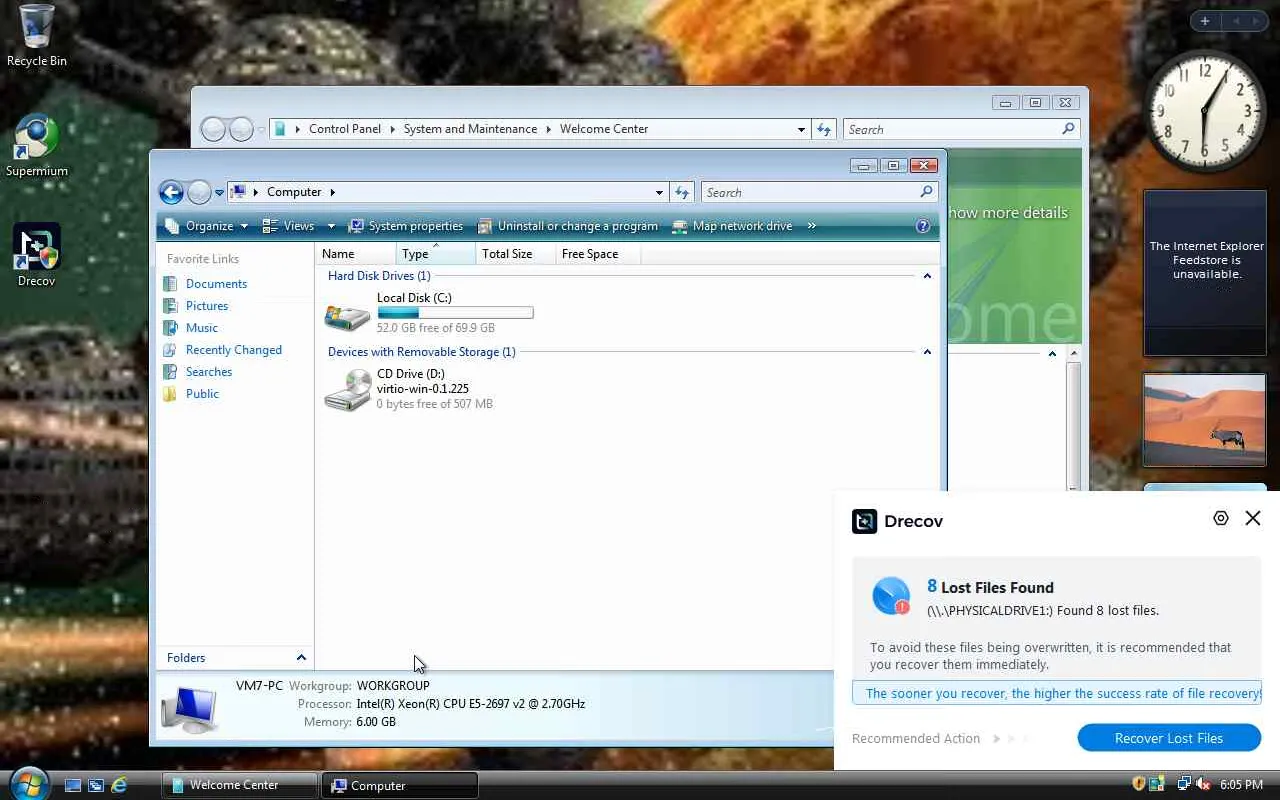Click the VM7-PC computer icon in details pane

point(190,707)
